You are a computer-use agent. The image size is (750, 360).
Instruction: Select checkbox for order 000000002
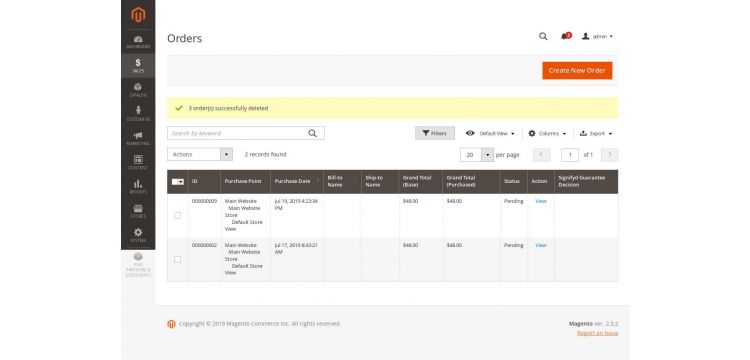[177, 260]
